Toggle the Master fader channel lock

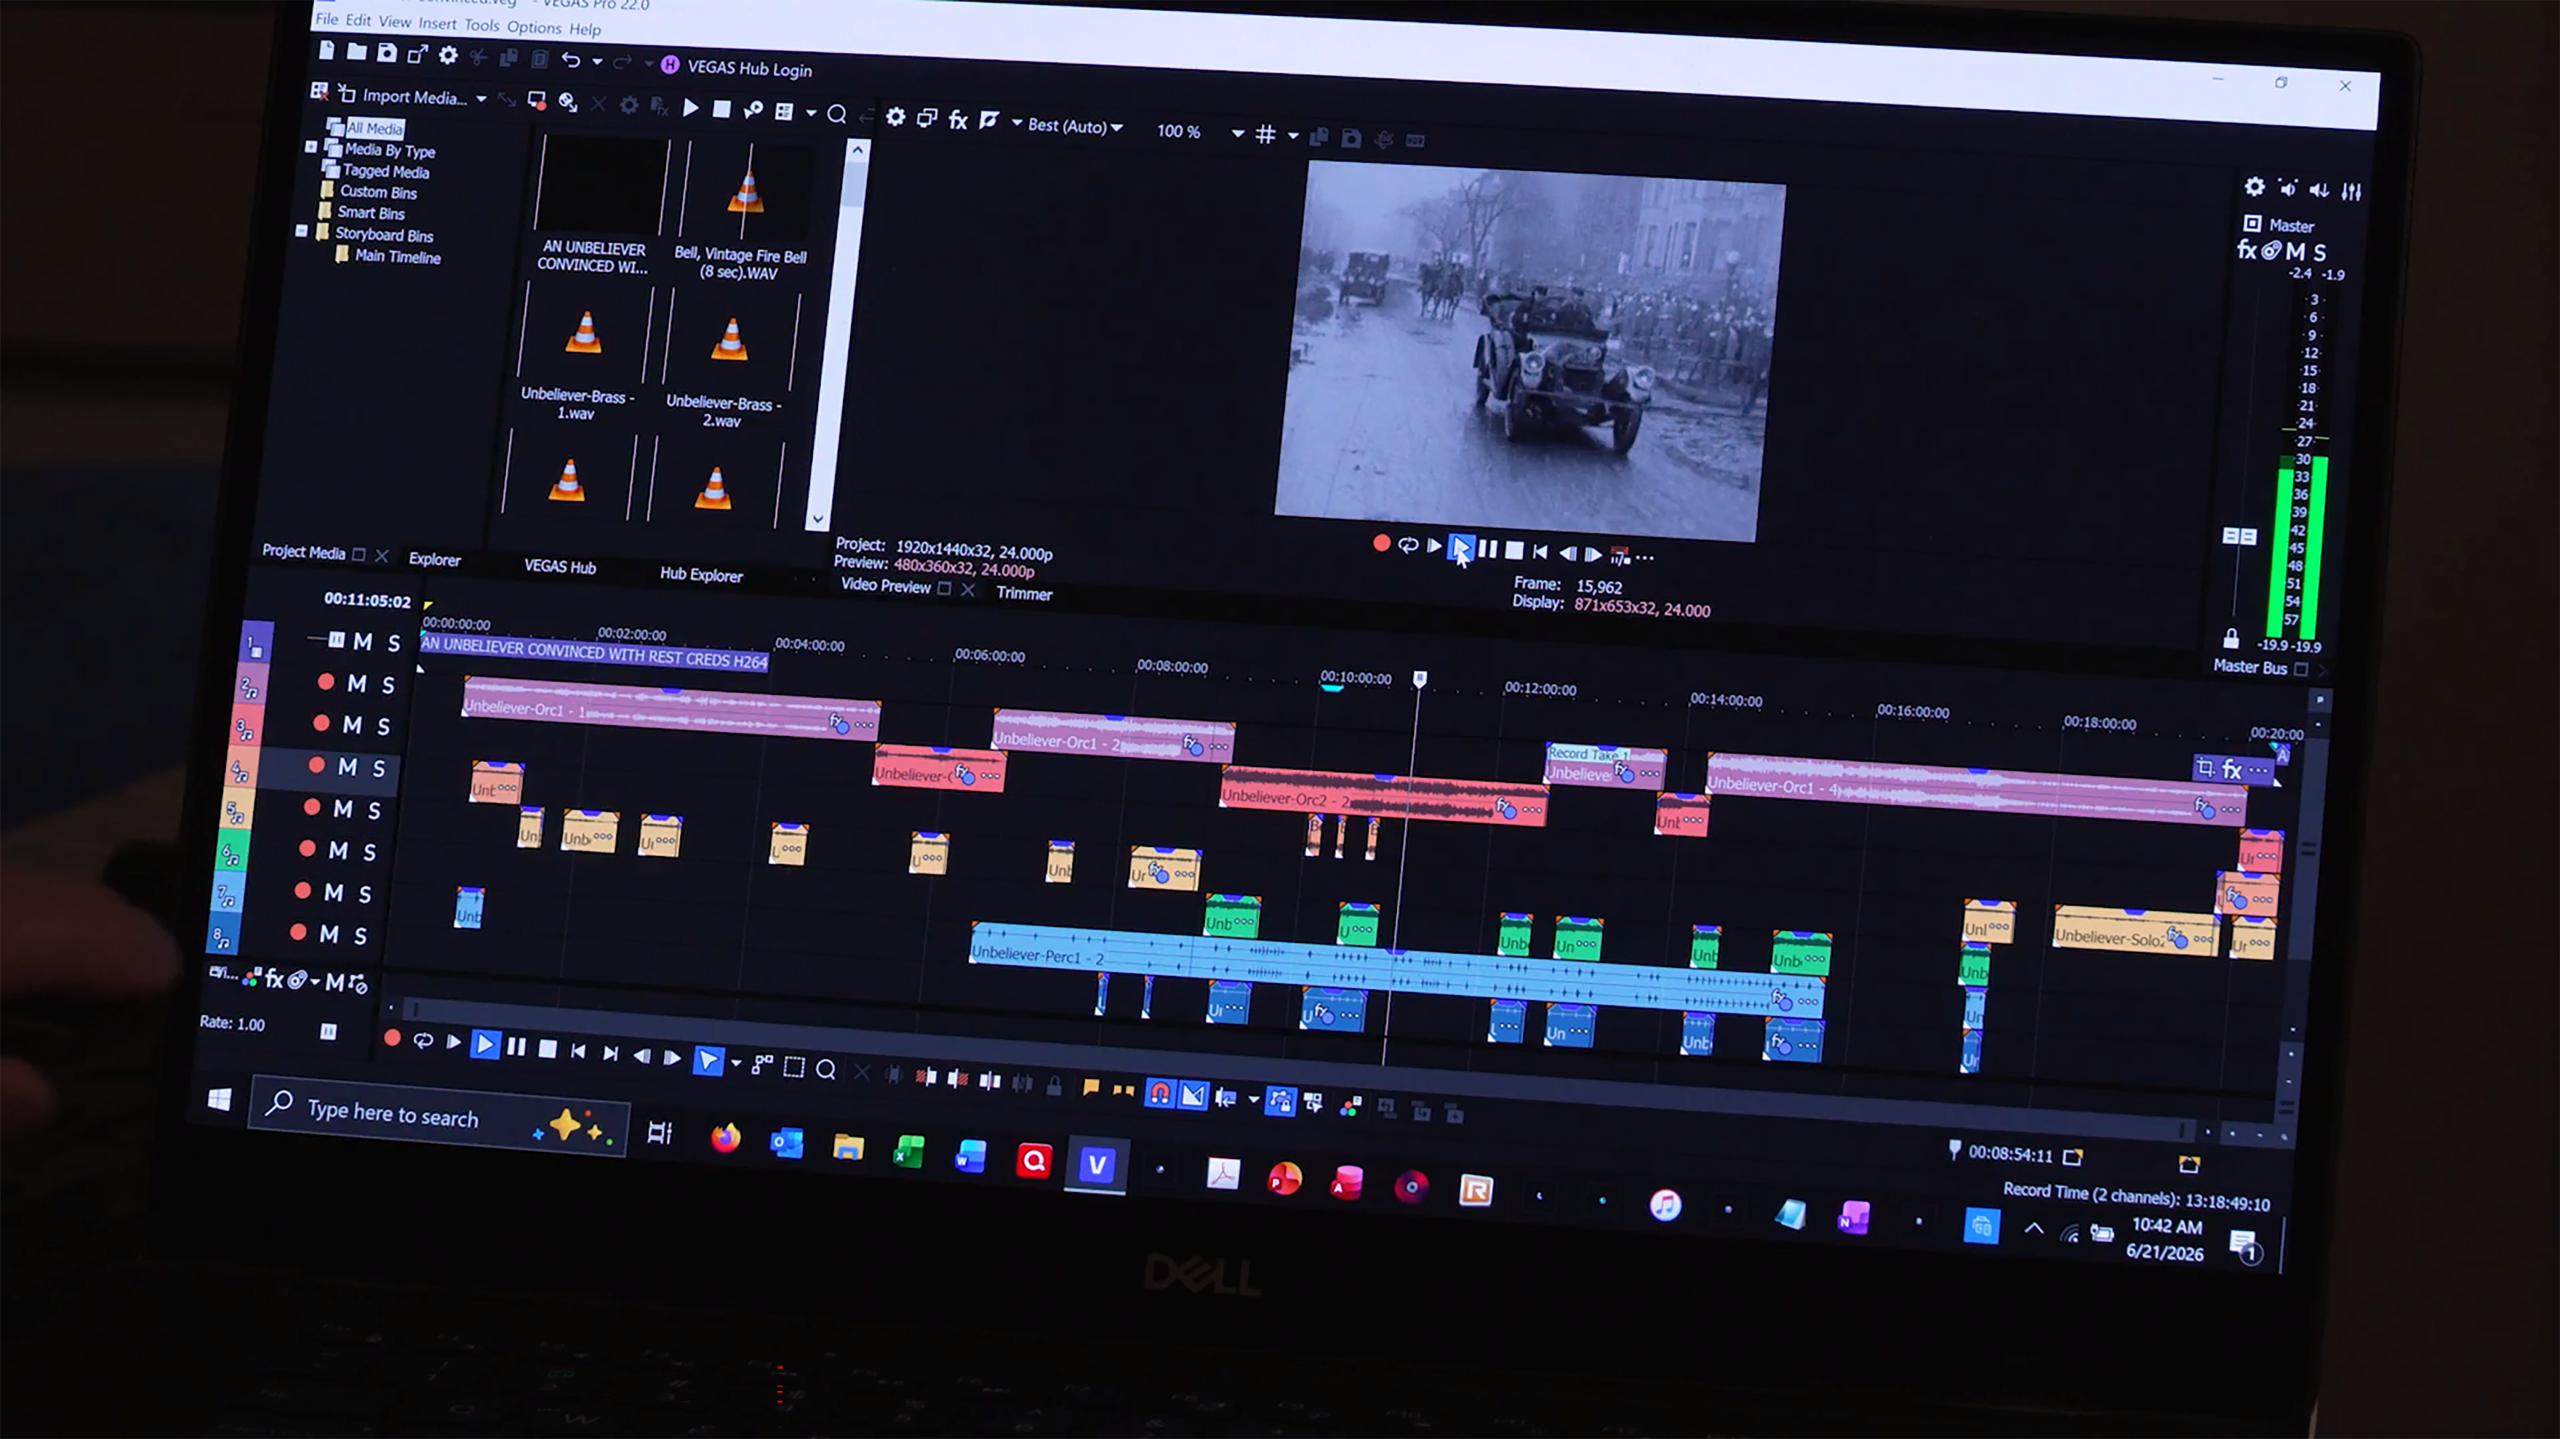point(2231,638)
